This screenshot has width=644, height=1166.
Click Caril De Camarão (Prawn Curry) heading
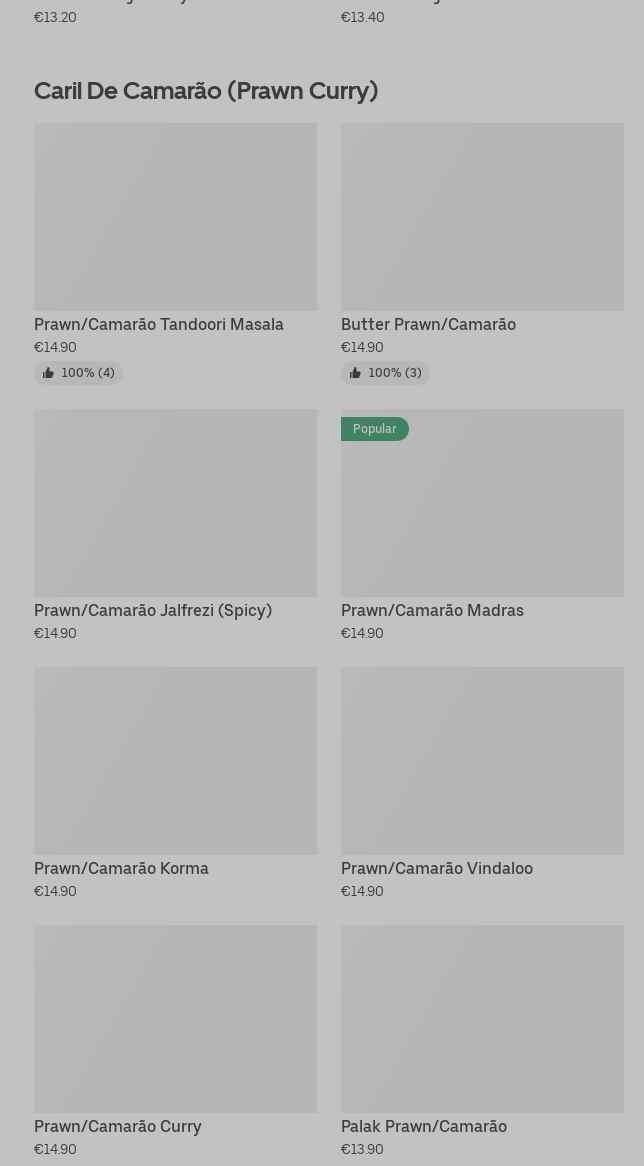click(206, 91)
